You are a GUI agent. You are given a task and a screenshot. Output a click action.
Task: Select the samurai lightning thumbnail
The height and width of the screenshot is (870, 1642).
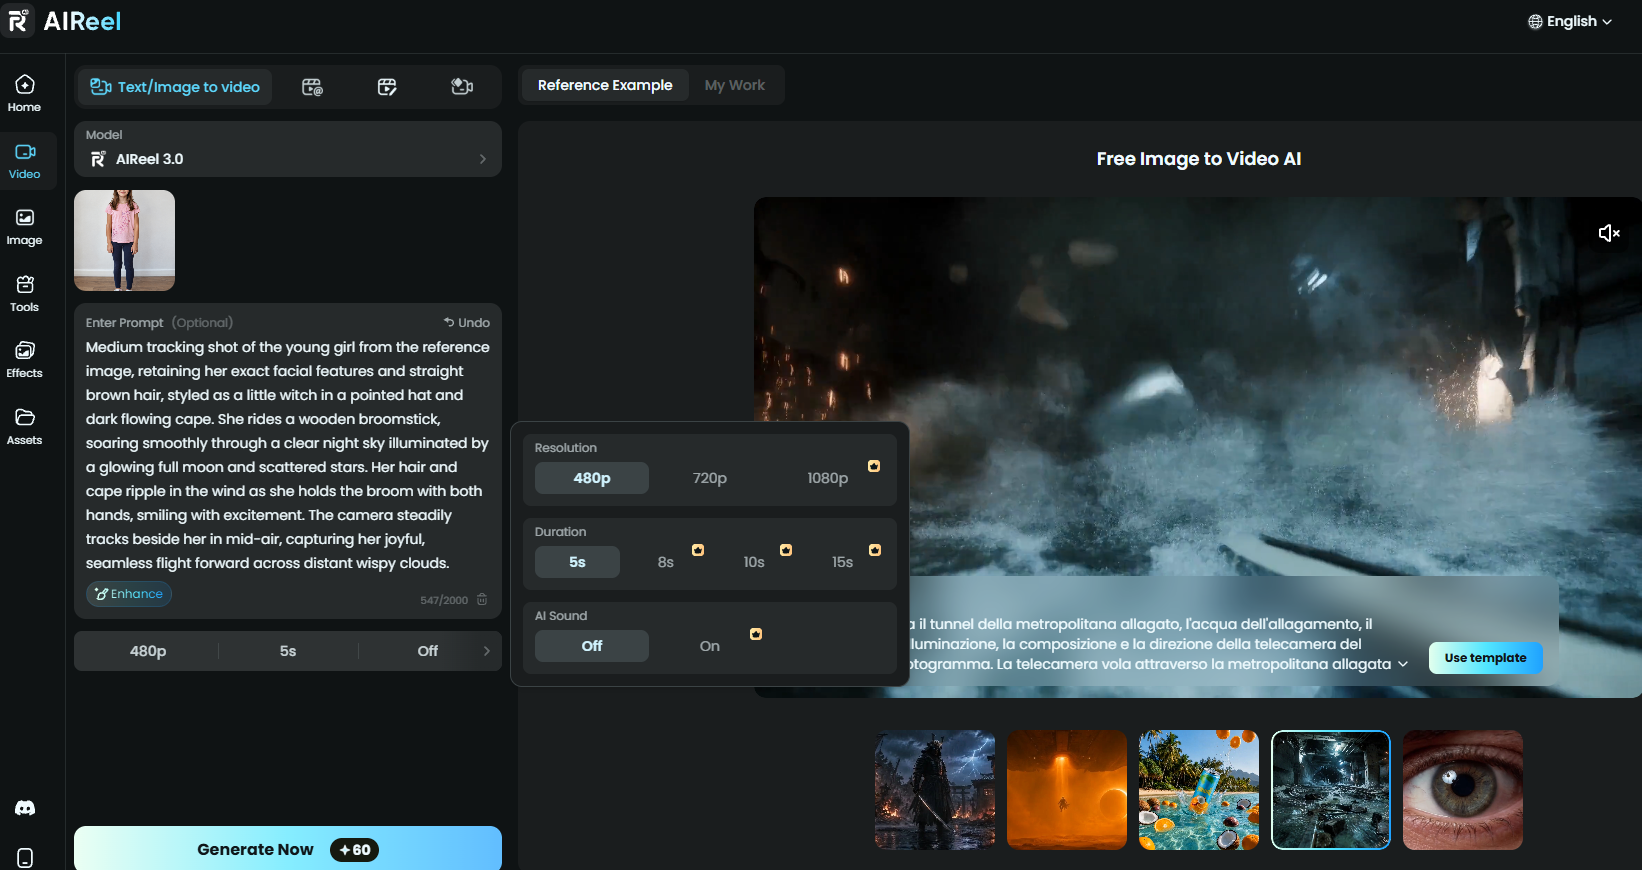coord(935,790)
